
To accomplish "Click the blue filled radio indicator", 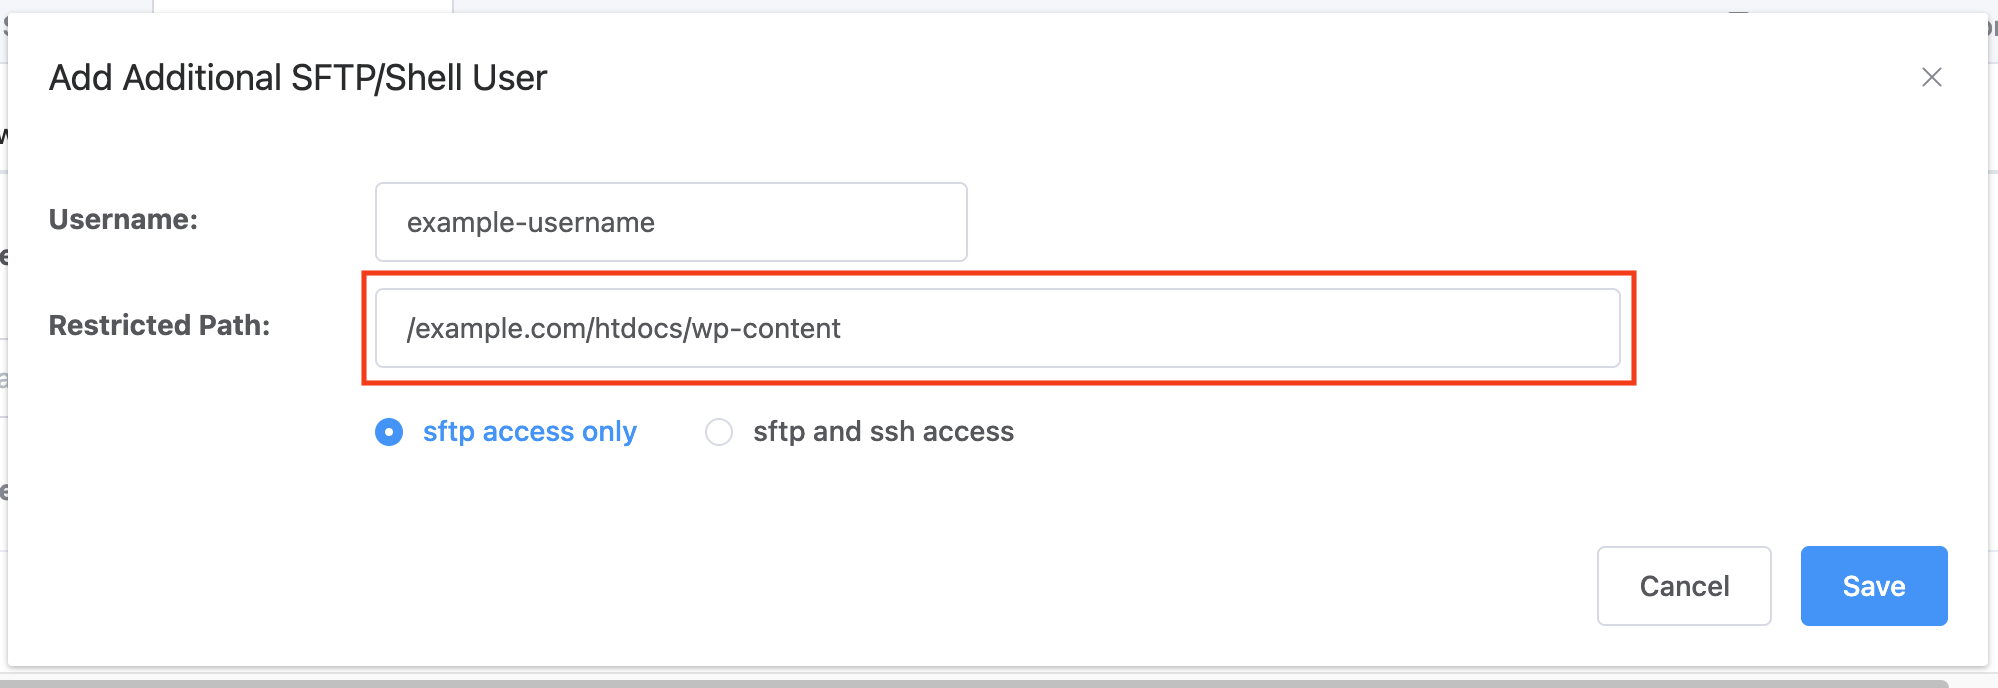I will pyautogui.click(x=389, y=432).
